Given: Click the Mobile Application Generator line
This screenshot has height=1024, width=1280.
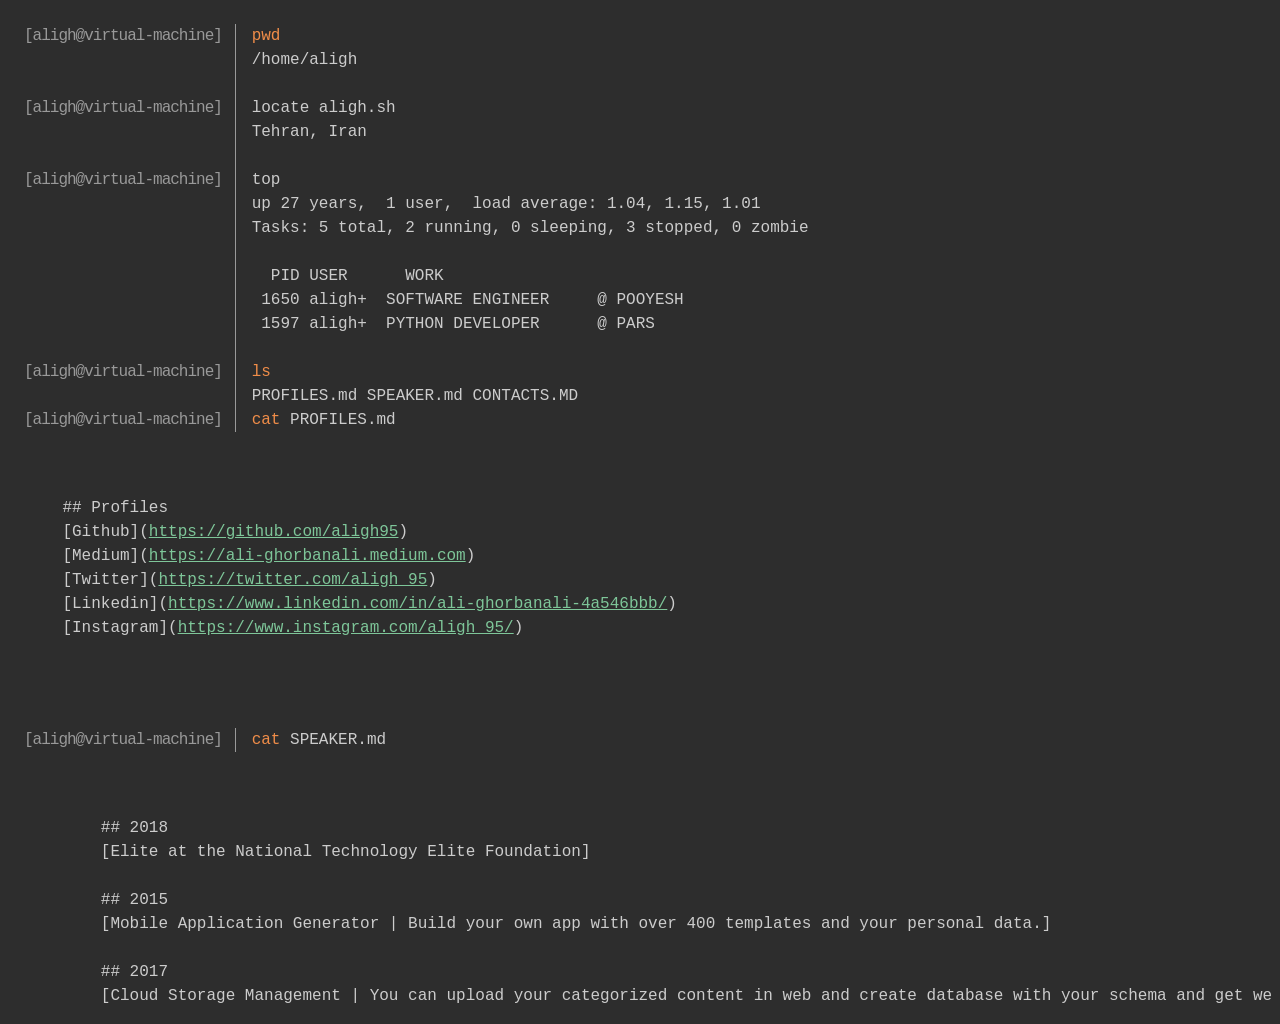Looking at the screenshot, I should click(x=576, y=924).
